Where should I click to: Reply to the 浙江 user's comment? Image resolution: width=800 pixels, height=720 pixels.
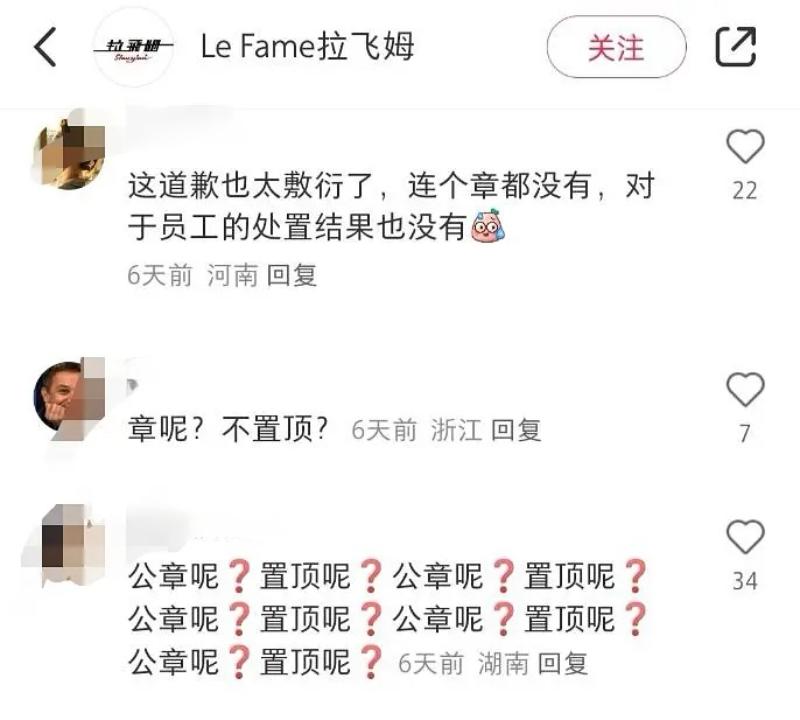(x=516, y=430)
